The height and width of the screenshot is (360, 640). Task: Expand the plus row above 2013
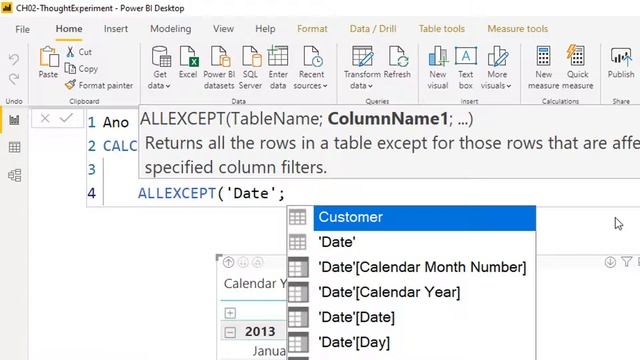pyautogui.click(x=230, y=313)
